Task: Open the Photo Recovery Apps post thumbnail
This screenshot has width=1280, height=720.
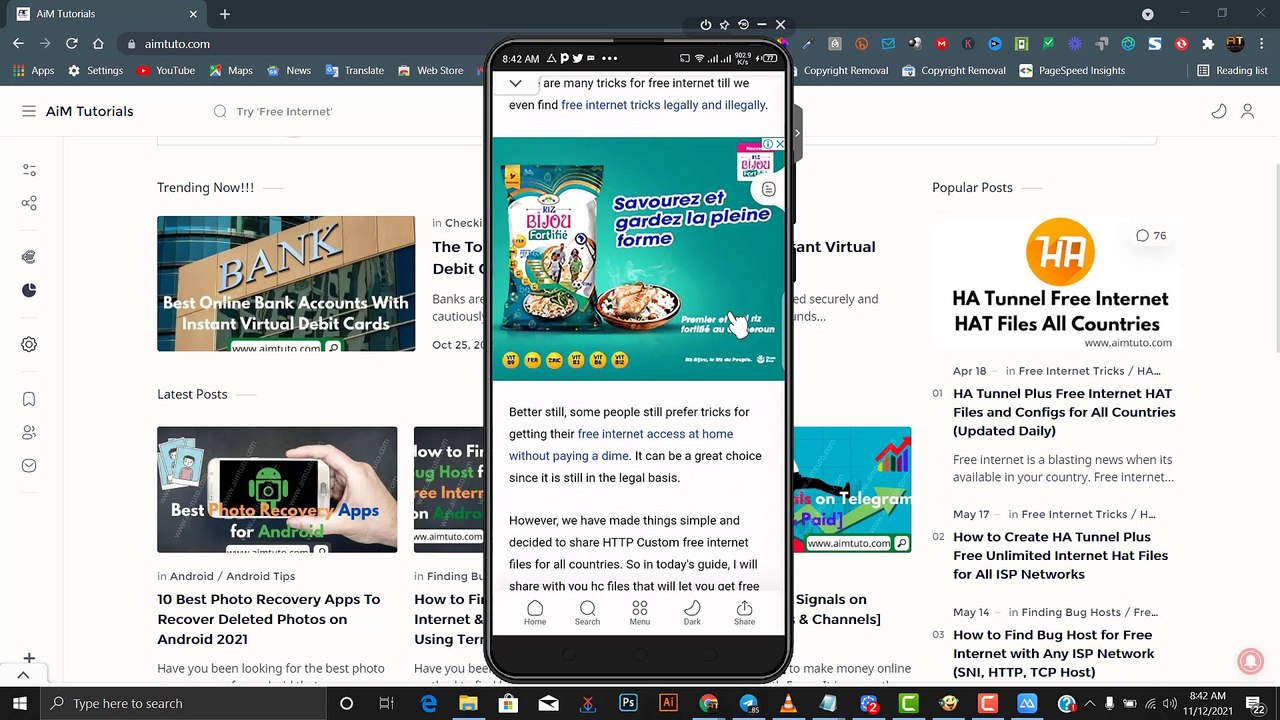Action: [277, 490]
